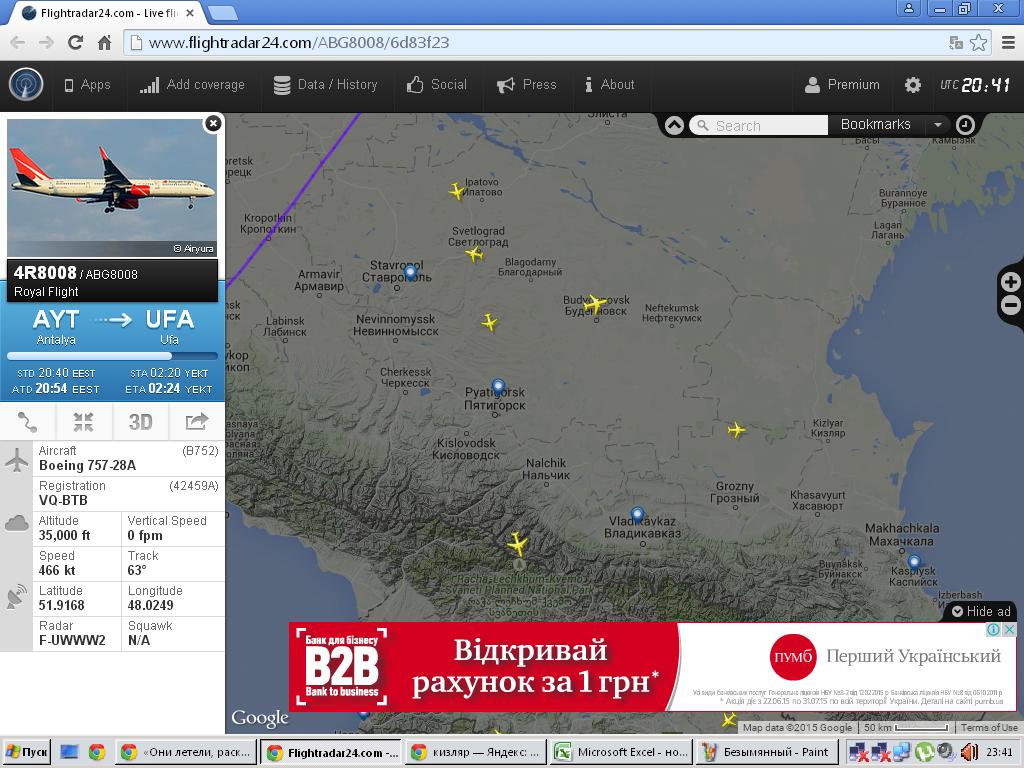Click the Flightradar24 radar logo
This screenshot has width=1024, height=768.
point(26,85)
